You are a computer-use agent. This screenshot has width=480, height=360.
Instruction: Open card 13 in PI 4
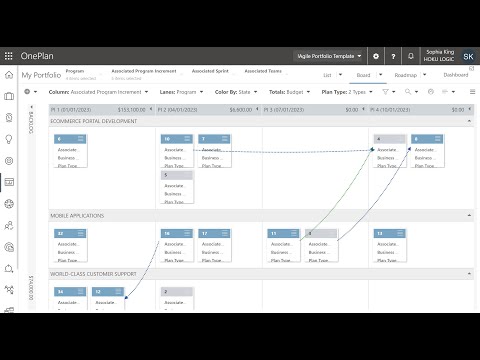(x=389, y=245)
